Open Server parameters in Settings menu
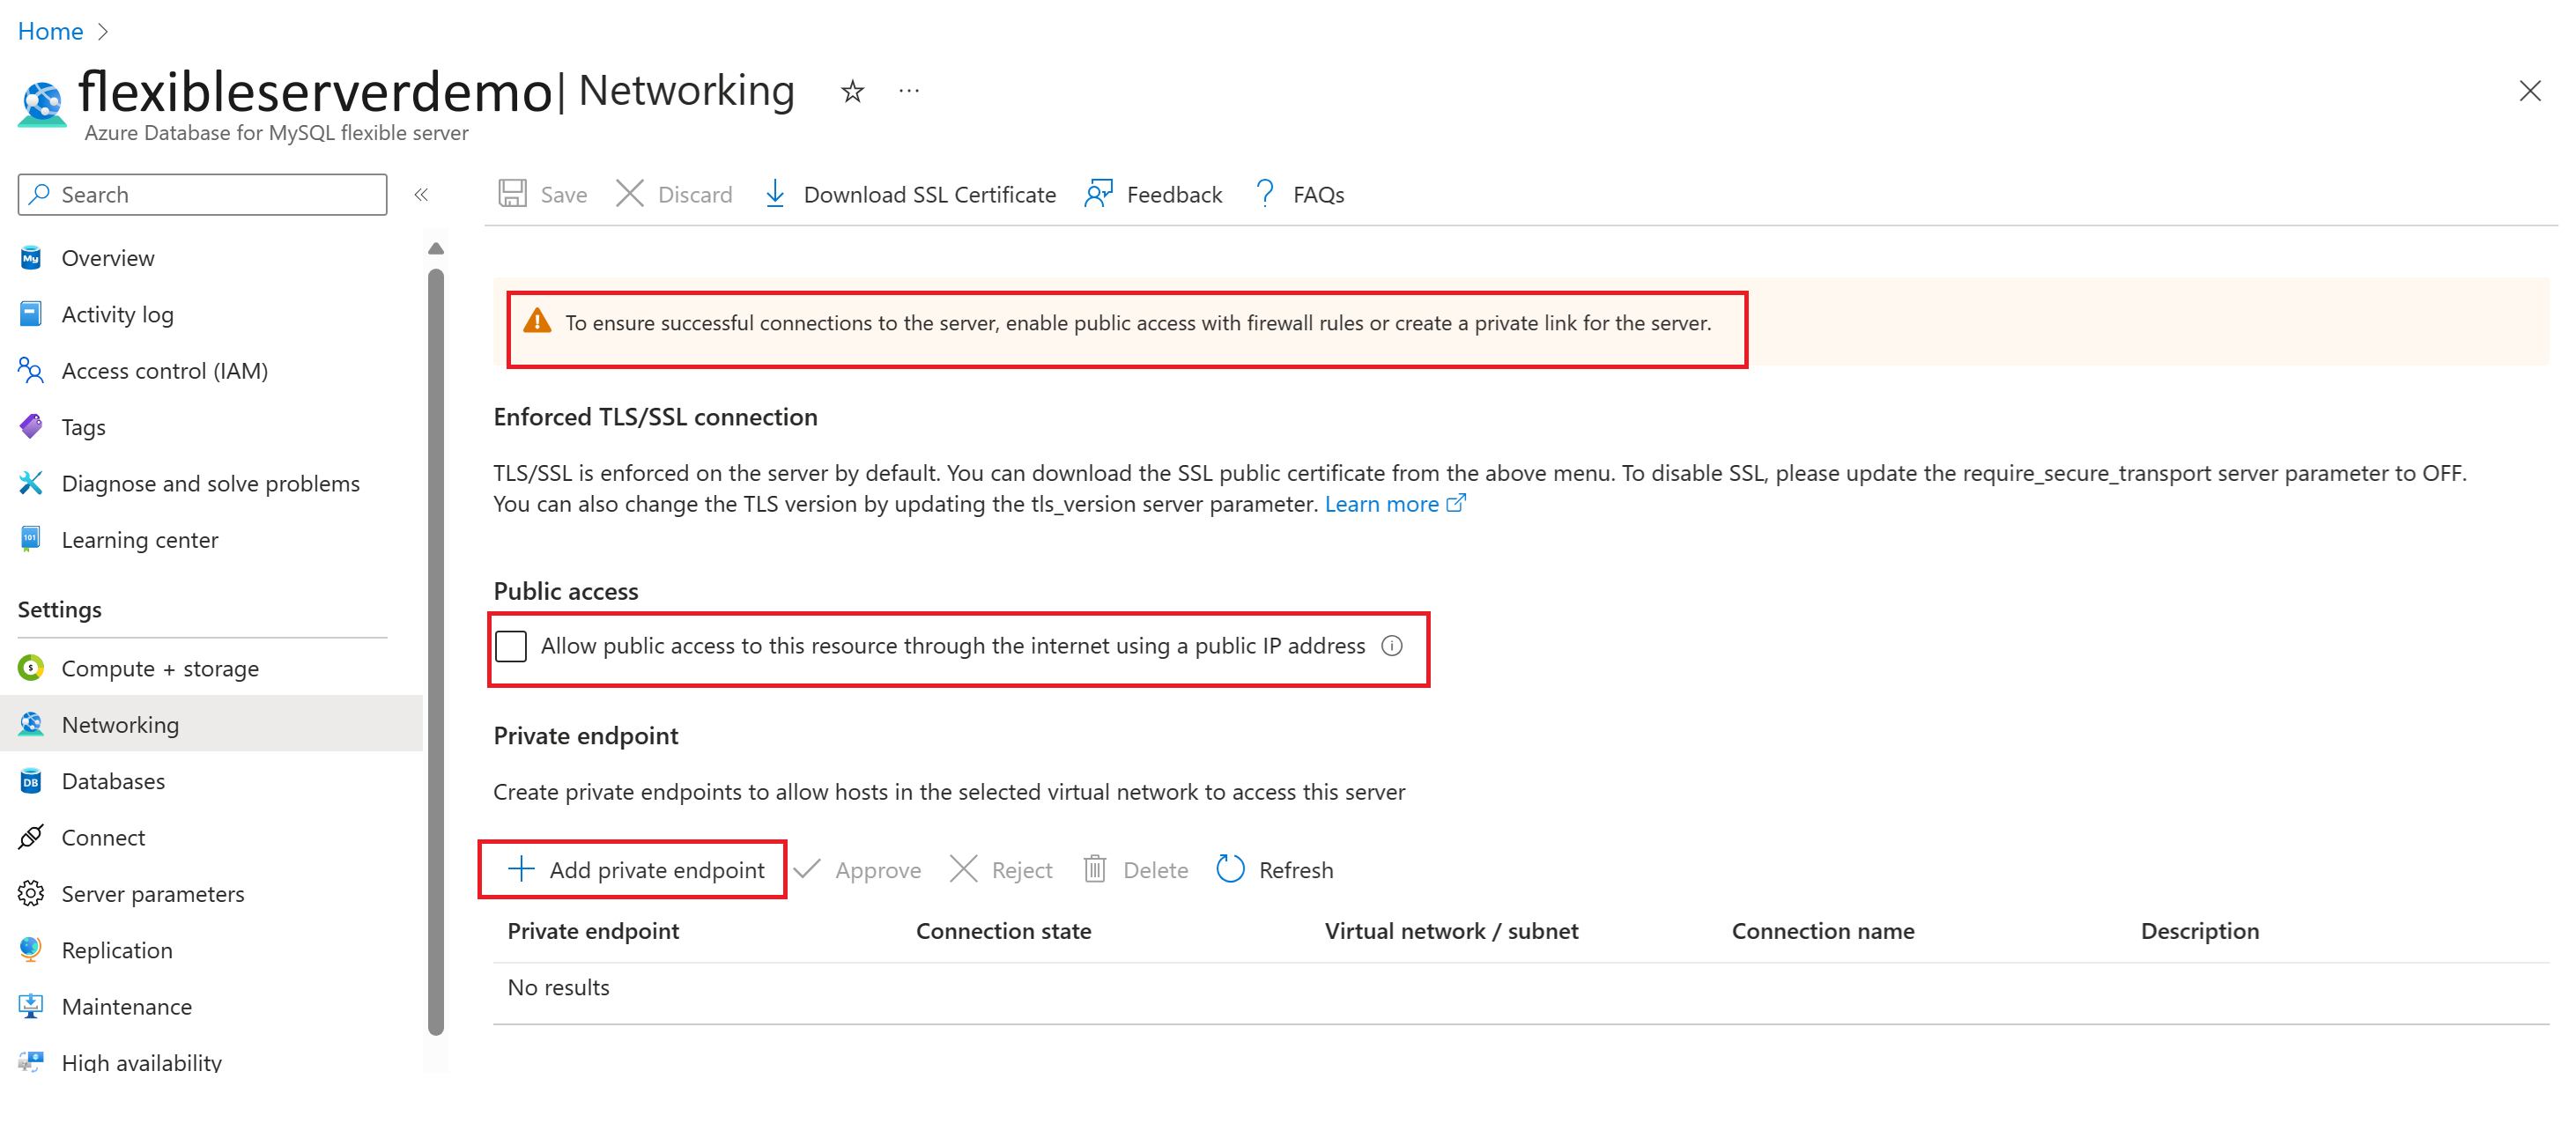Screen dimensions: 2576x1123 [x=153, y=893]
